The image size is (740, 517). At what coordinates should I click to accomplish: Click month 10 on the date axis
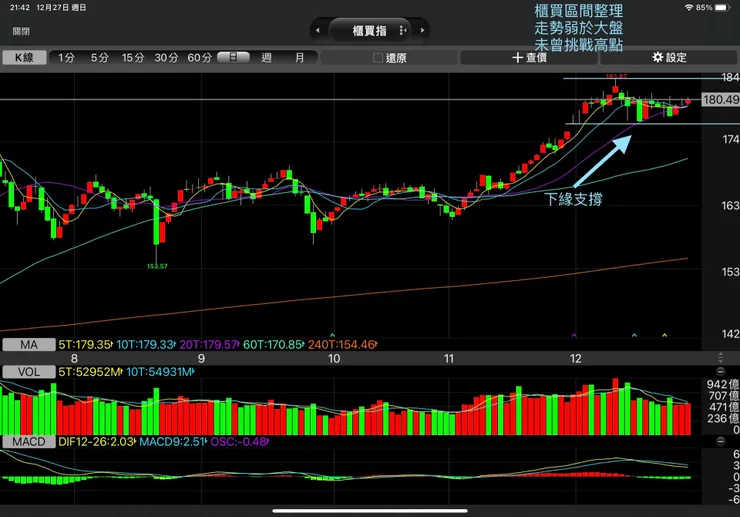334,358
